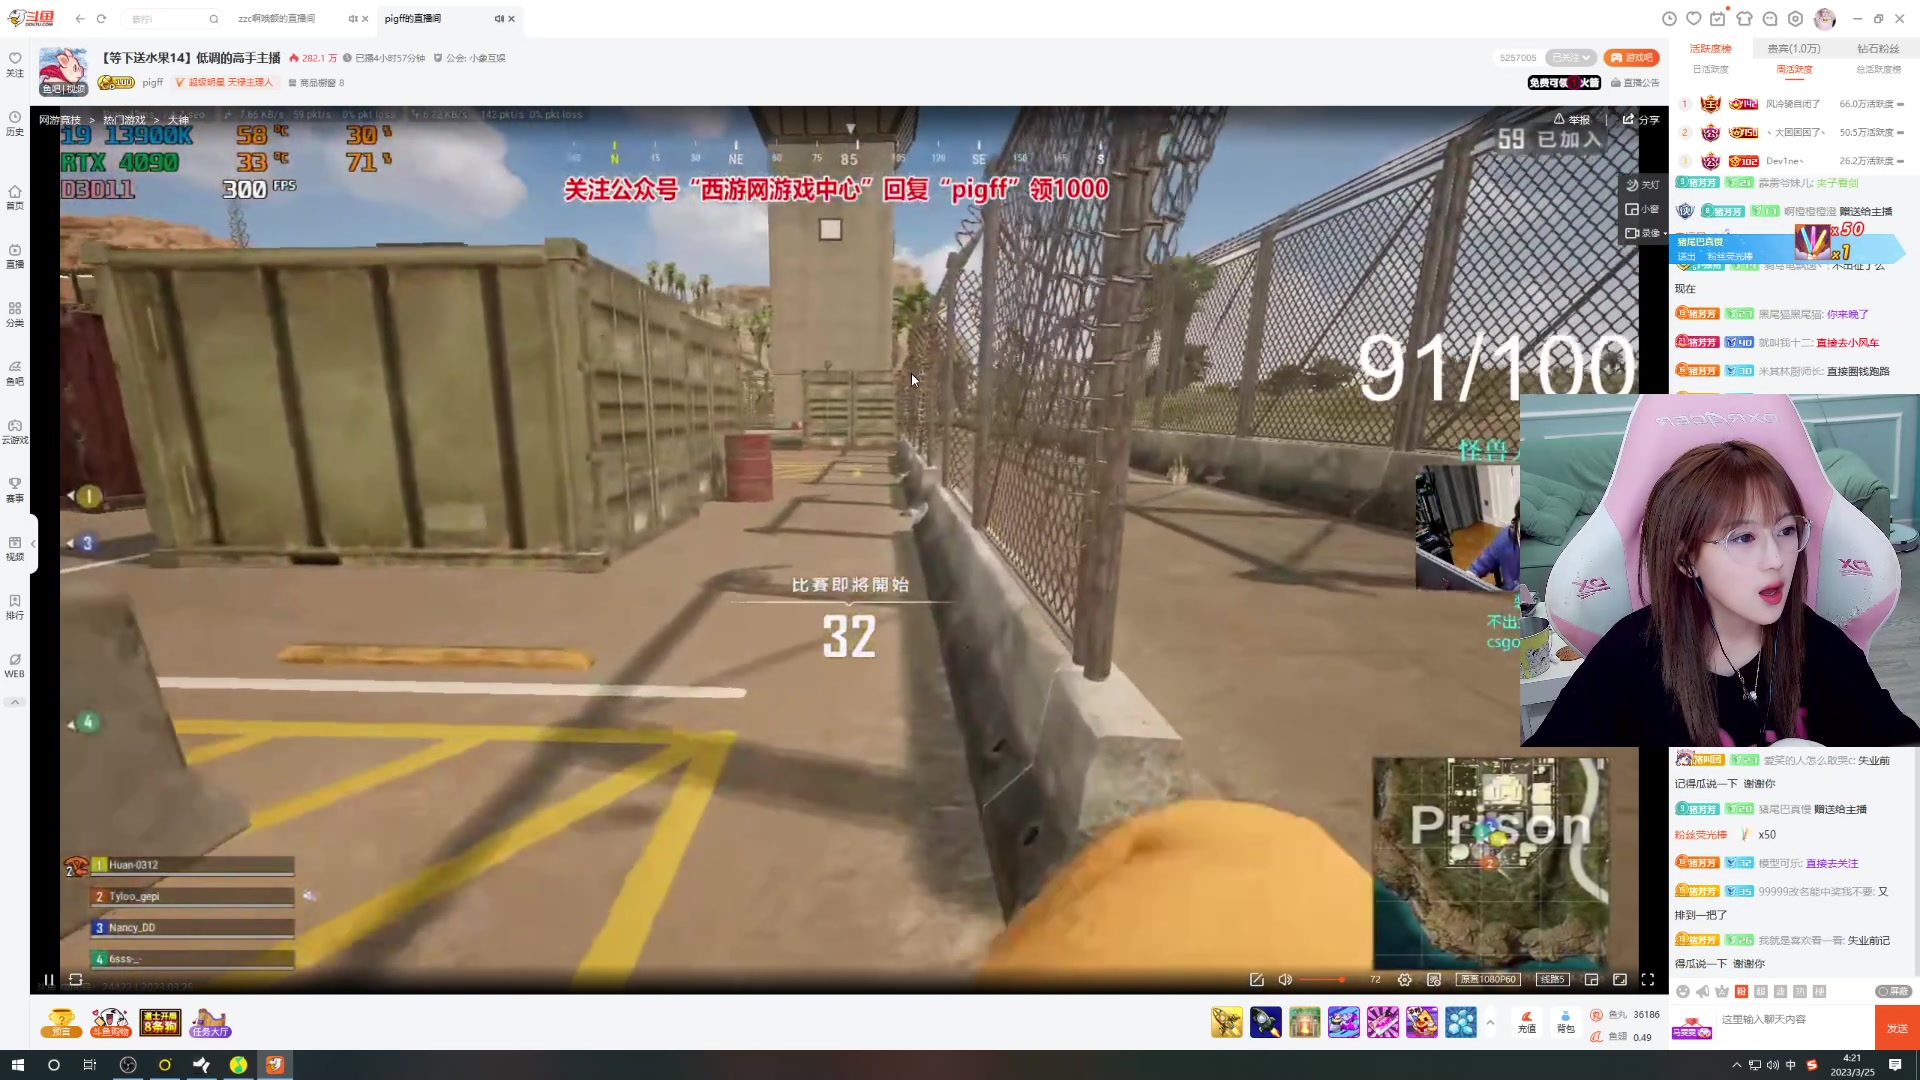
Task: Mute the player volume speaker icon
Action: [1285, 980]
